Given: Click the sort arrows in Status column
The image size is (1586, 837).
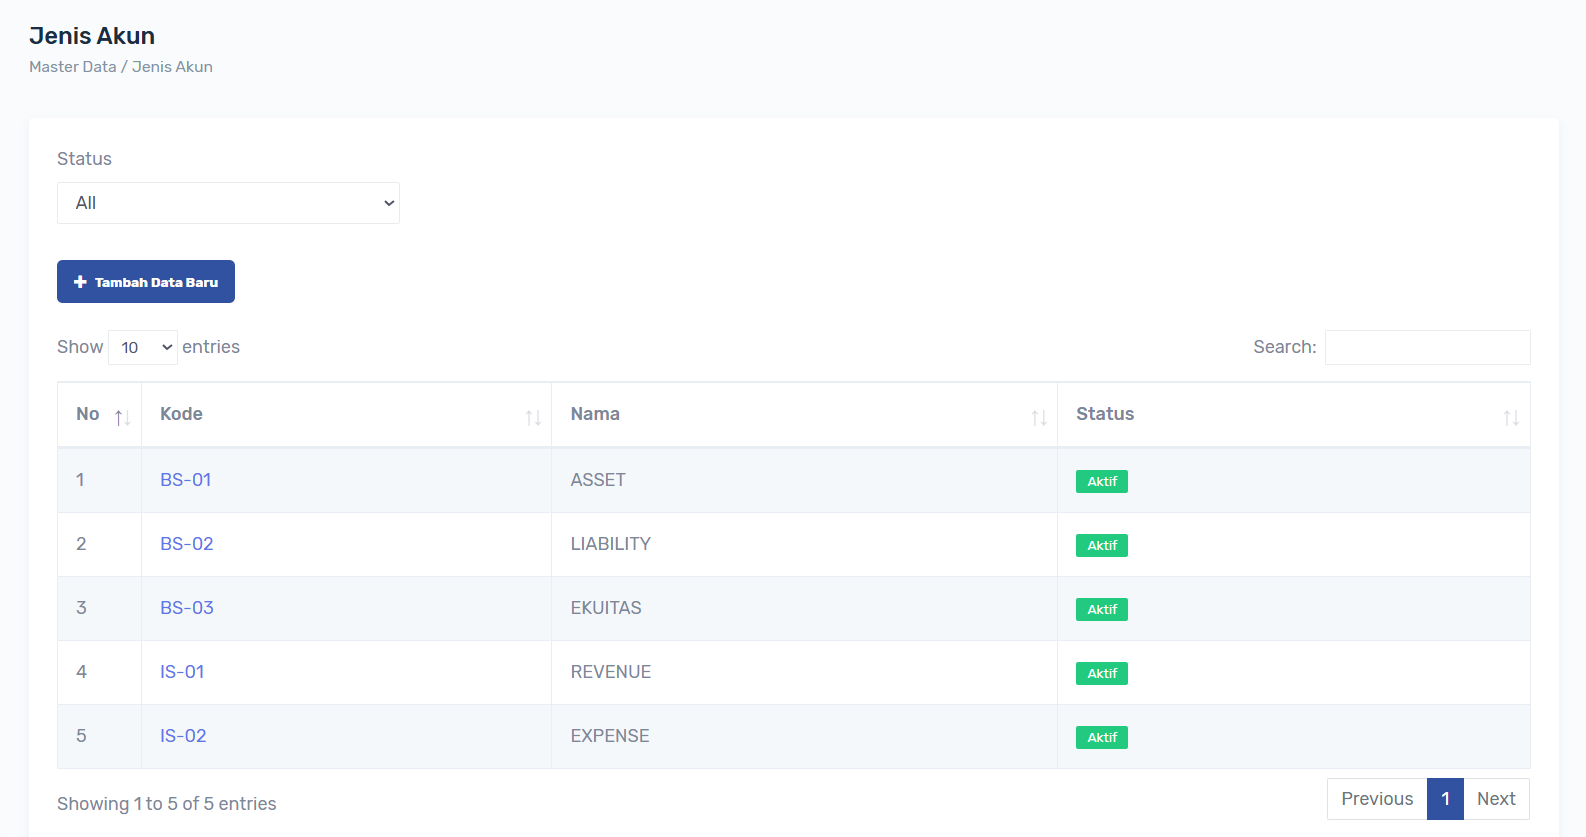Looking at the screenshot, I should click(x=1510, y=417).
